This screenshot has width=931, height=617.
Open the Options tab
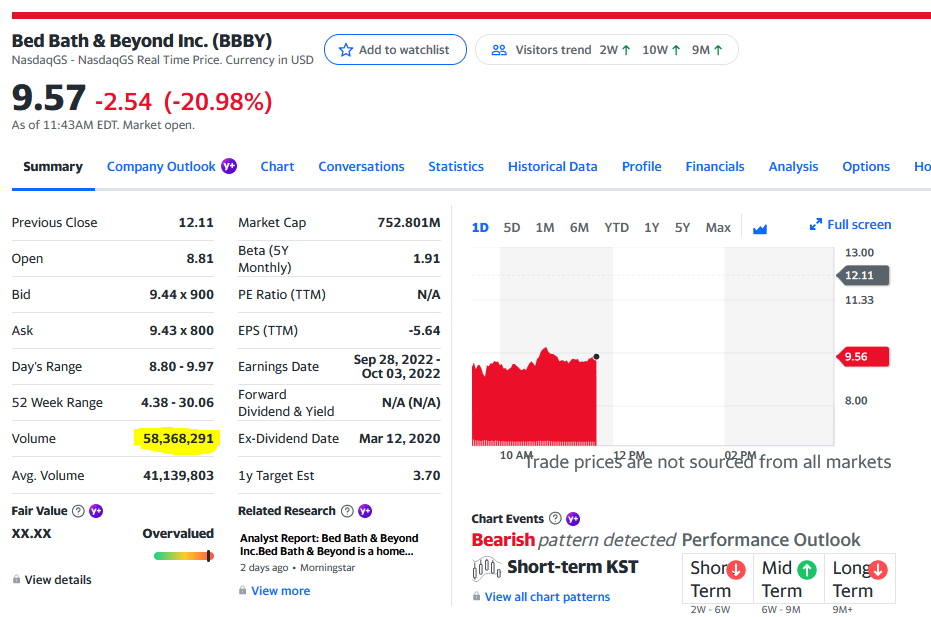[866, 166]
